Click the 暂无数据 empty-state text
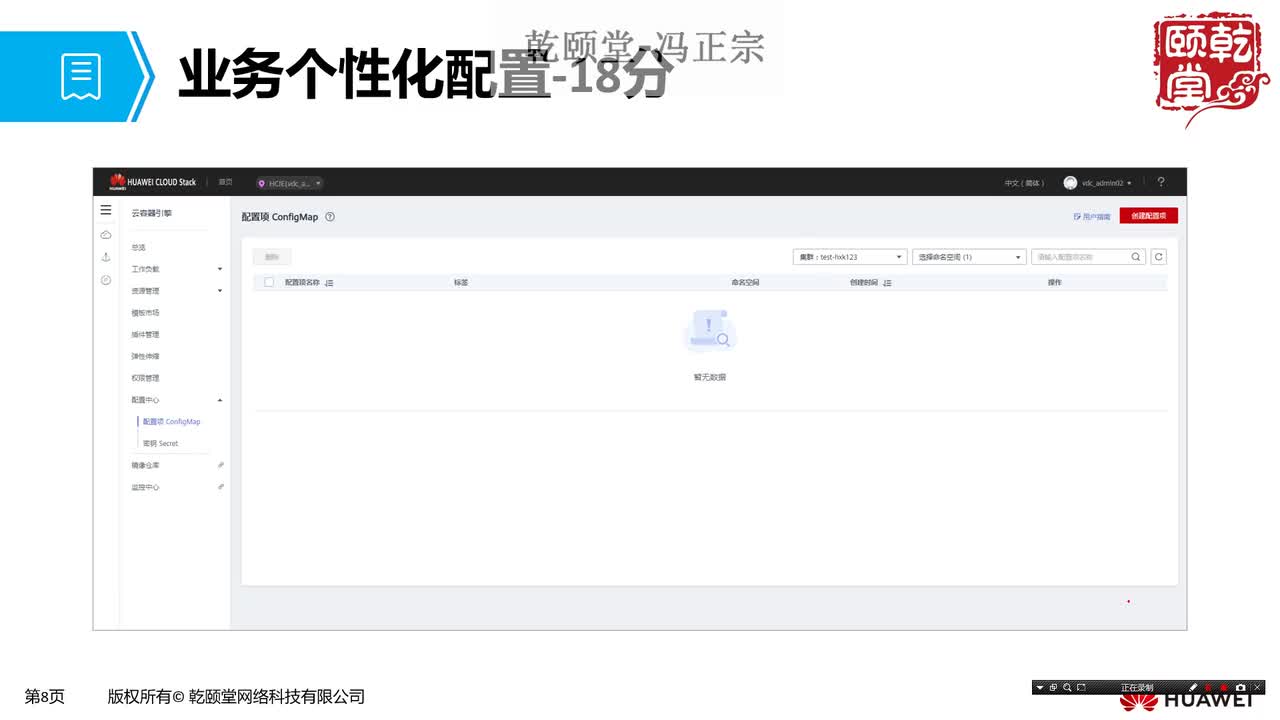 710,377
